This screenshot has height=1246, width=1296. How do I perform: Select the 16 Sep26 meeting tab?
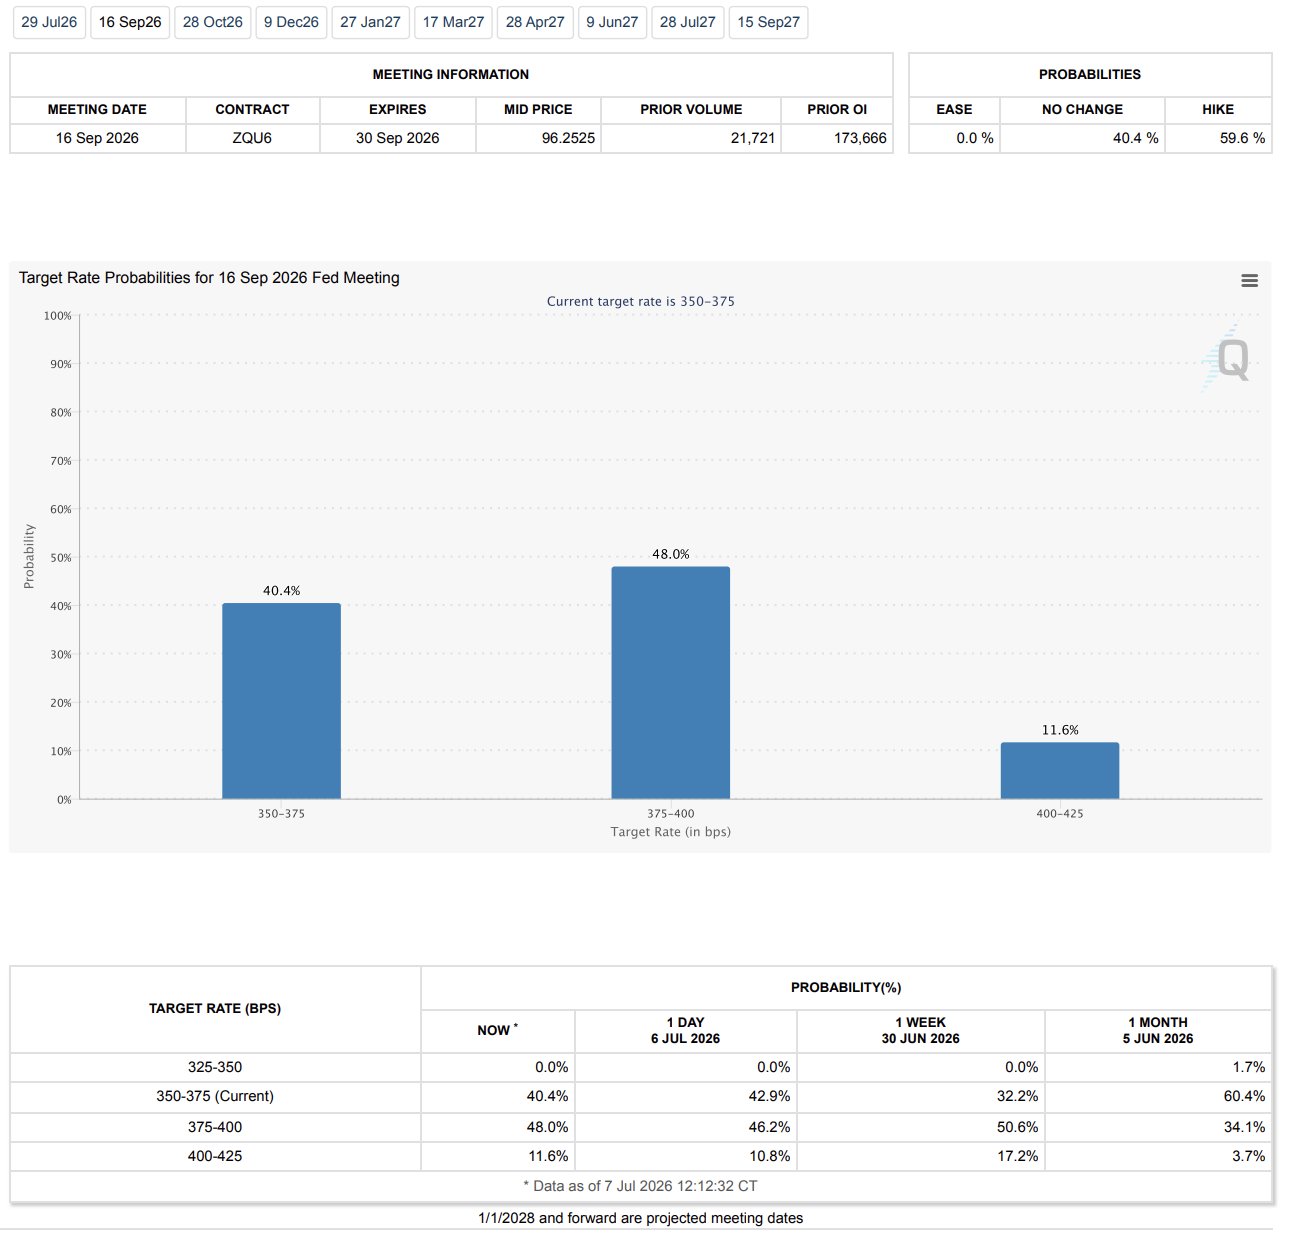click(130, 22)
